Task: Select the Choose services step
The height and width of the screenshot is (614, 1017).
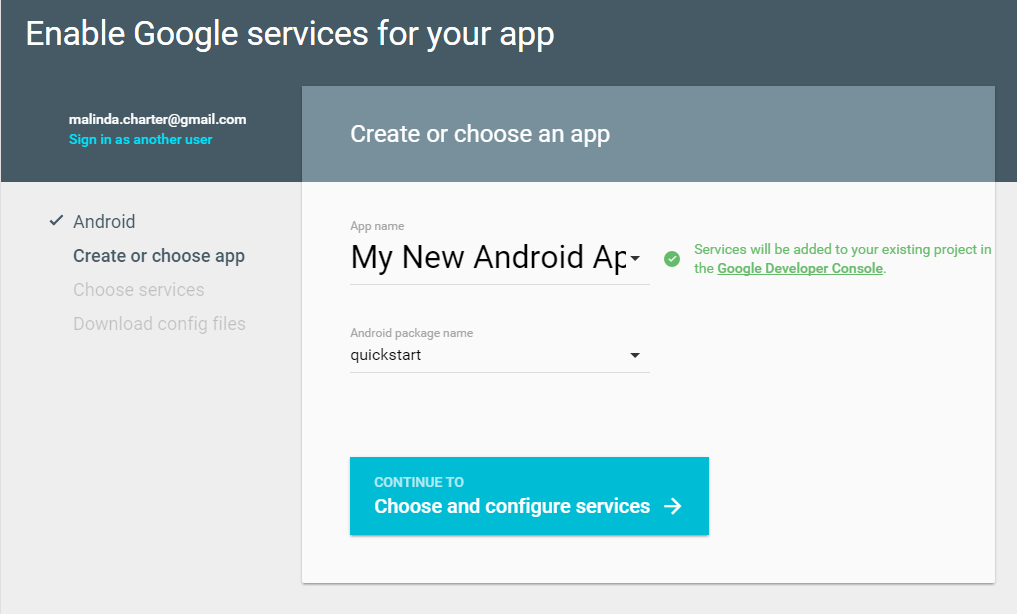Action: click(x=139, y=290)
